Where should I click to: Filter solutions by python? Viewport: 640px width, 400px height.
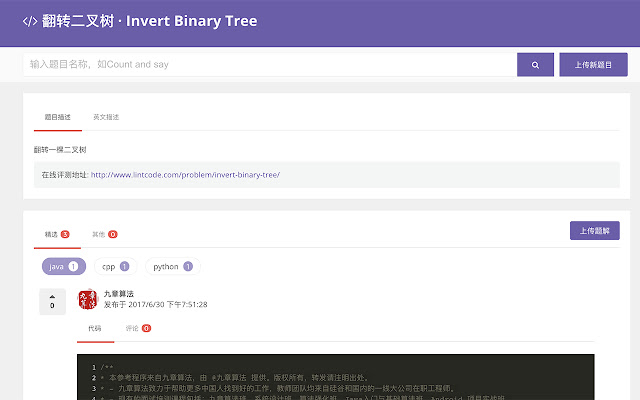(172, 267)
